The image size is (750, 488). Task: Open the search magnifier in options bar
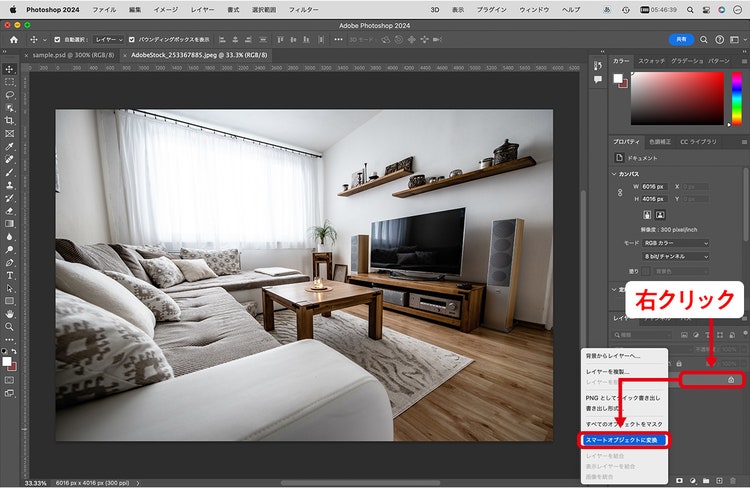[x=704, y=40]
